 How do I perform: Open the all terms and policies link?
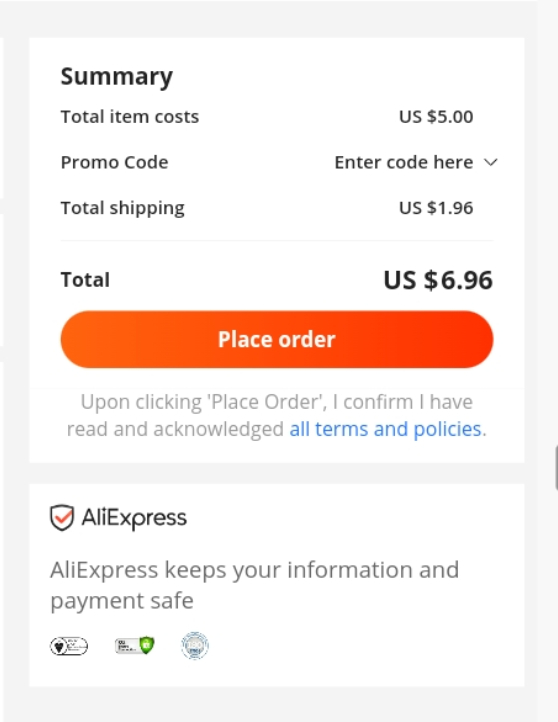385,429
